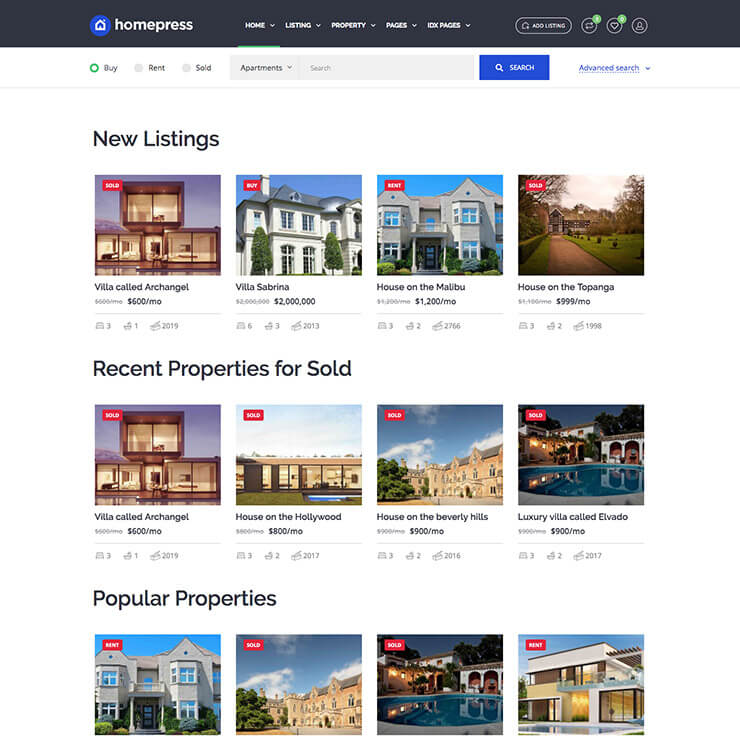
Task: Click the $1,200/mo price text
Action: 435,302
